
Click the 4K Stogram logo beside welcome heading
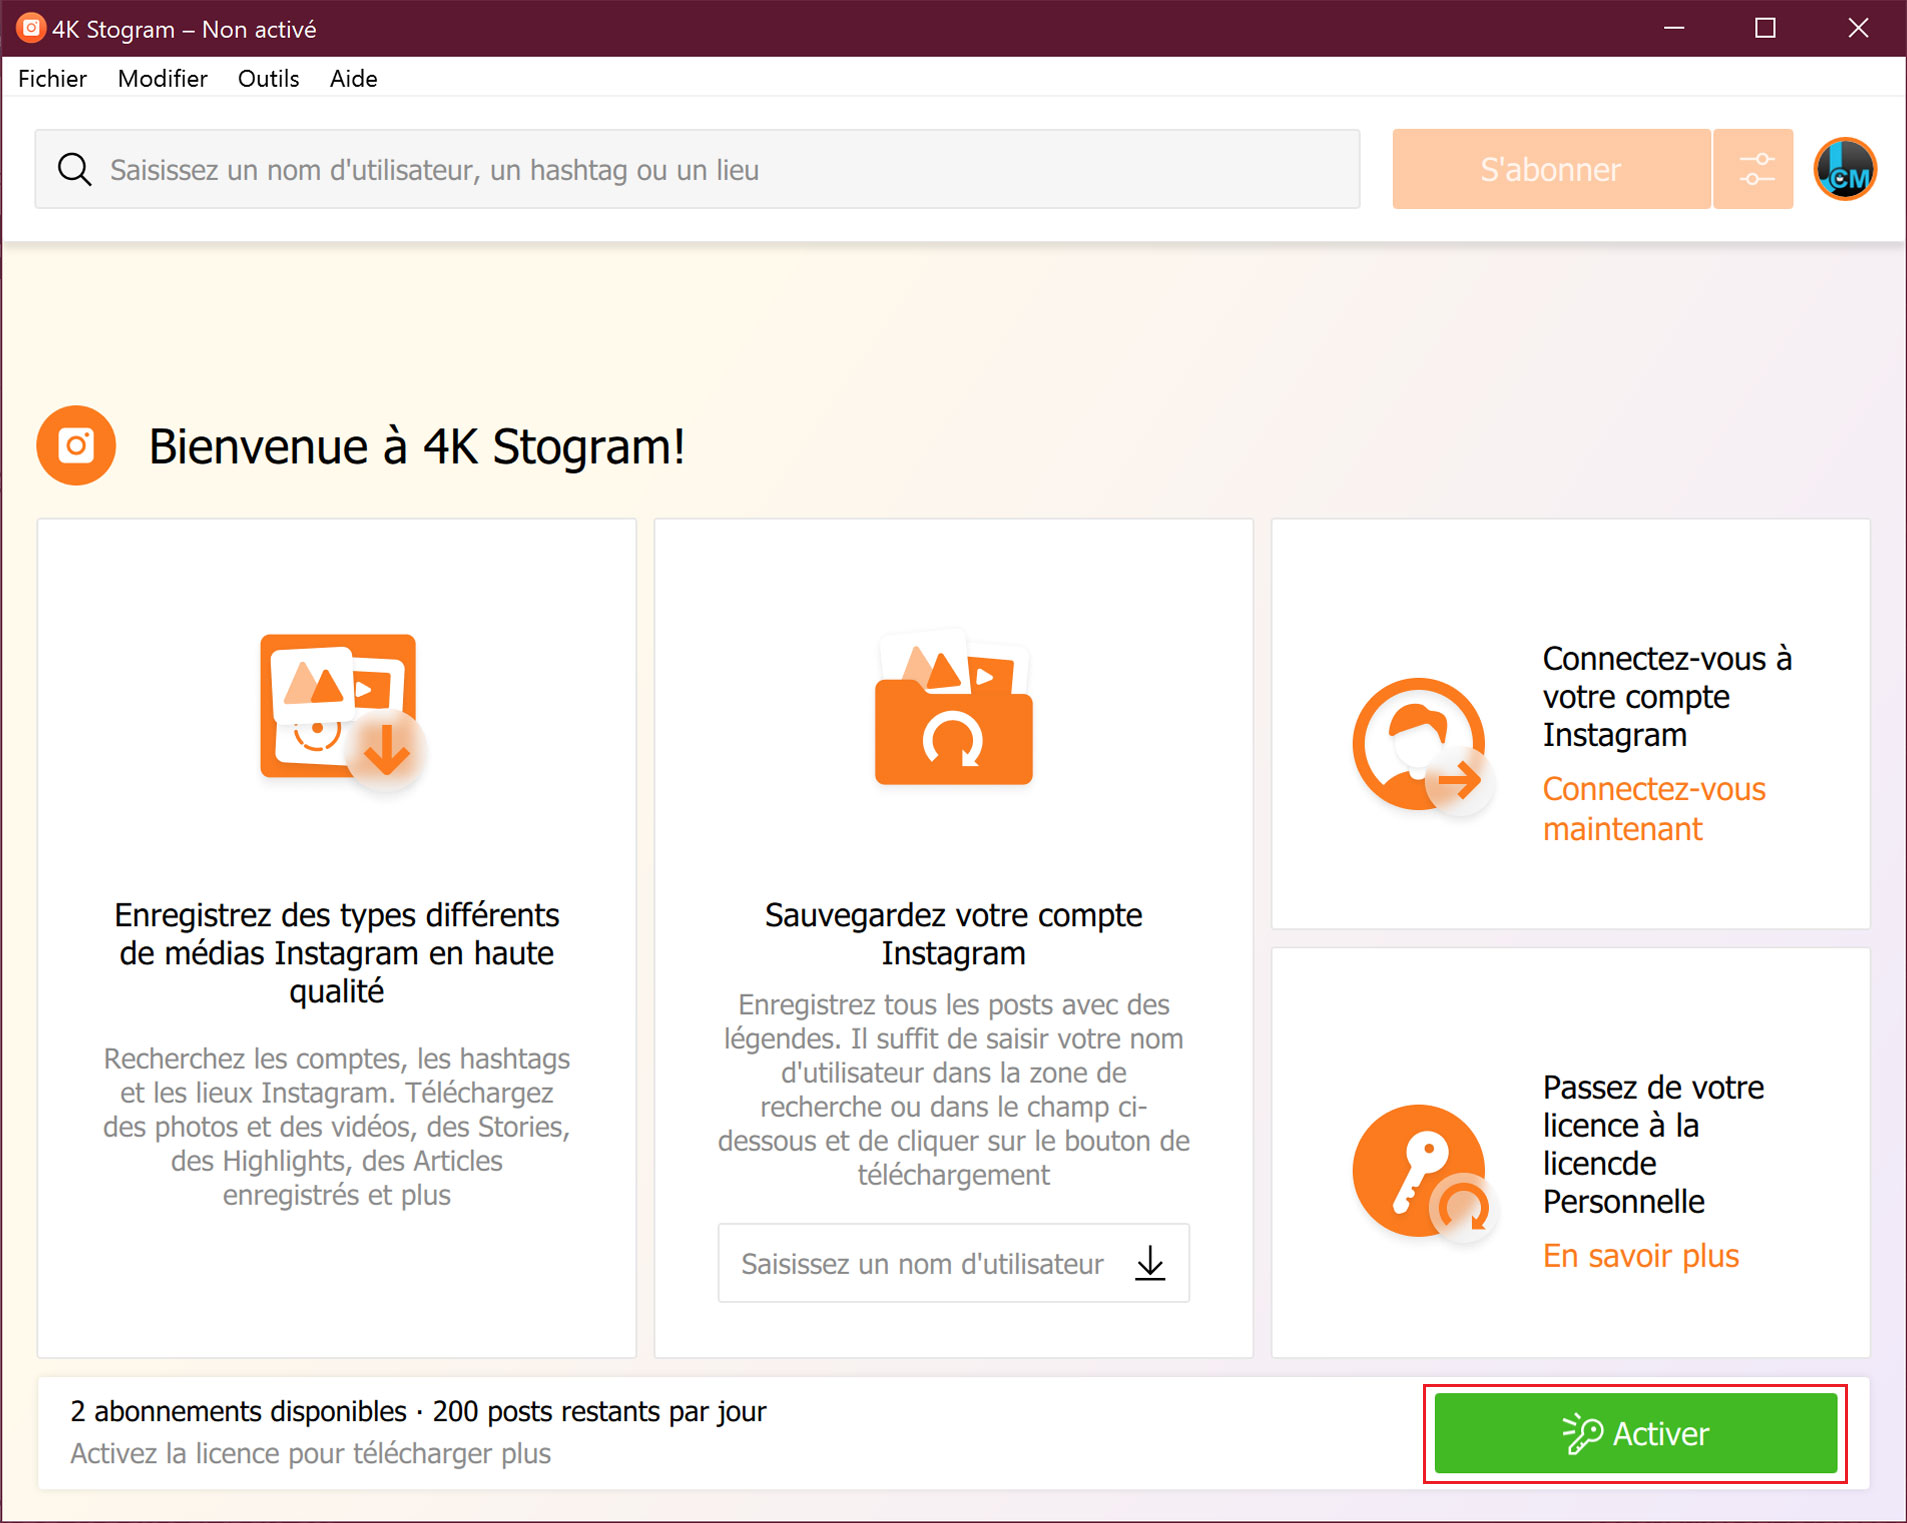76,446
